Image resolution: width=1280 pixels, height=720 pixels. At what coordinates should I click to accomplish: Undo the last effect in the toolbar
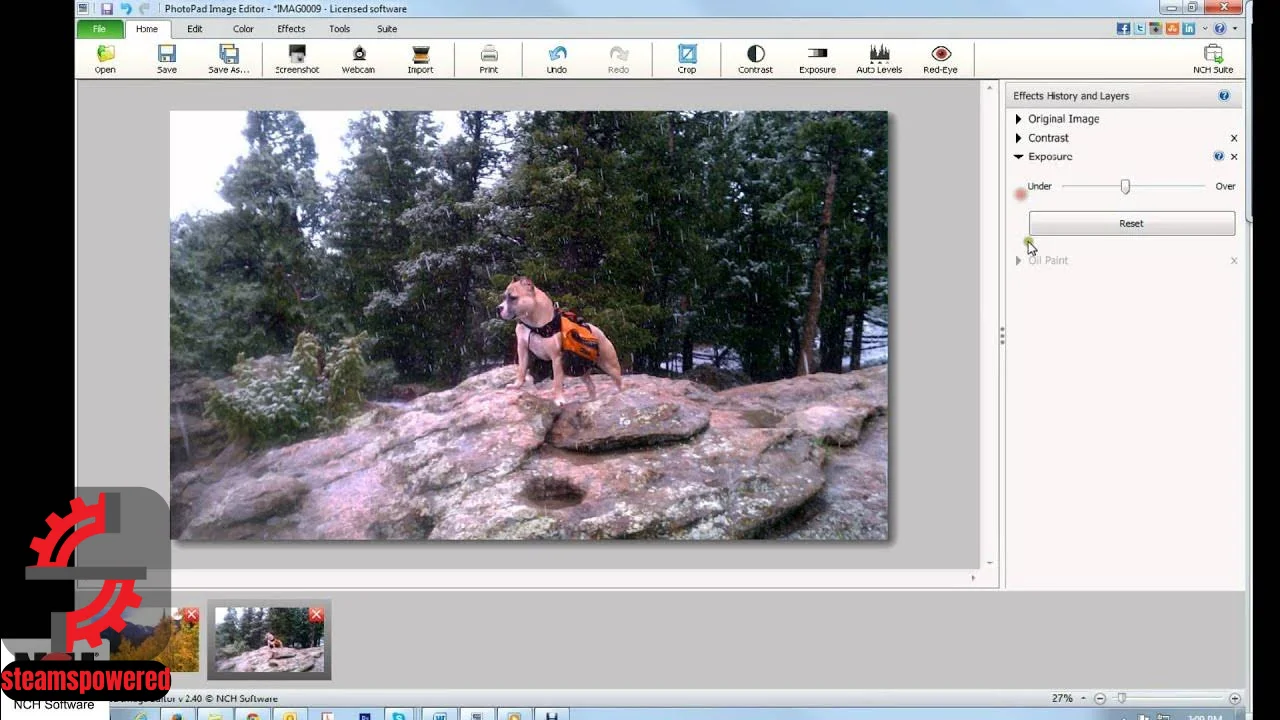557,60
